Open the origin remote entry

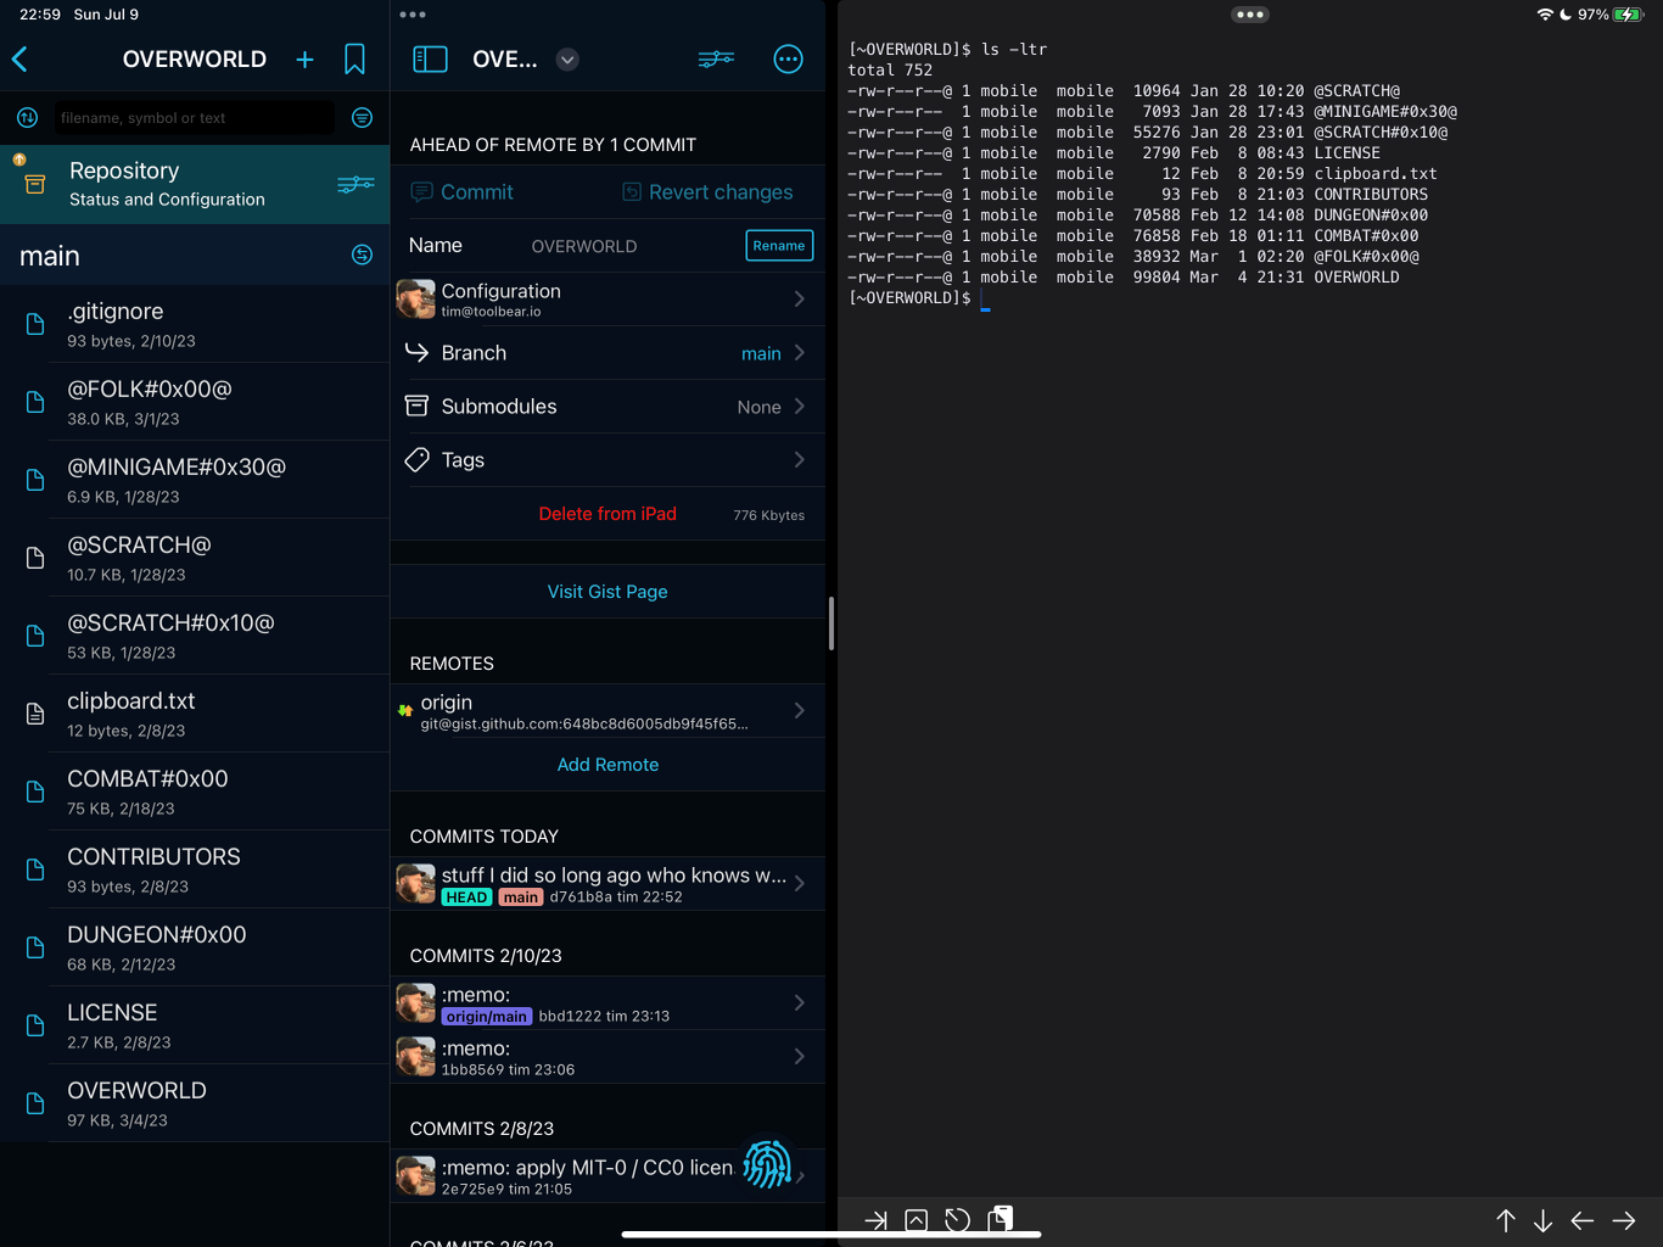[x=608, y=711]
